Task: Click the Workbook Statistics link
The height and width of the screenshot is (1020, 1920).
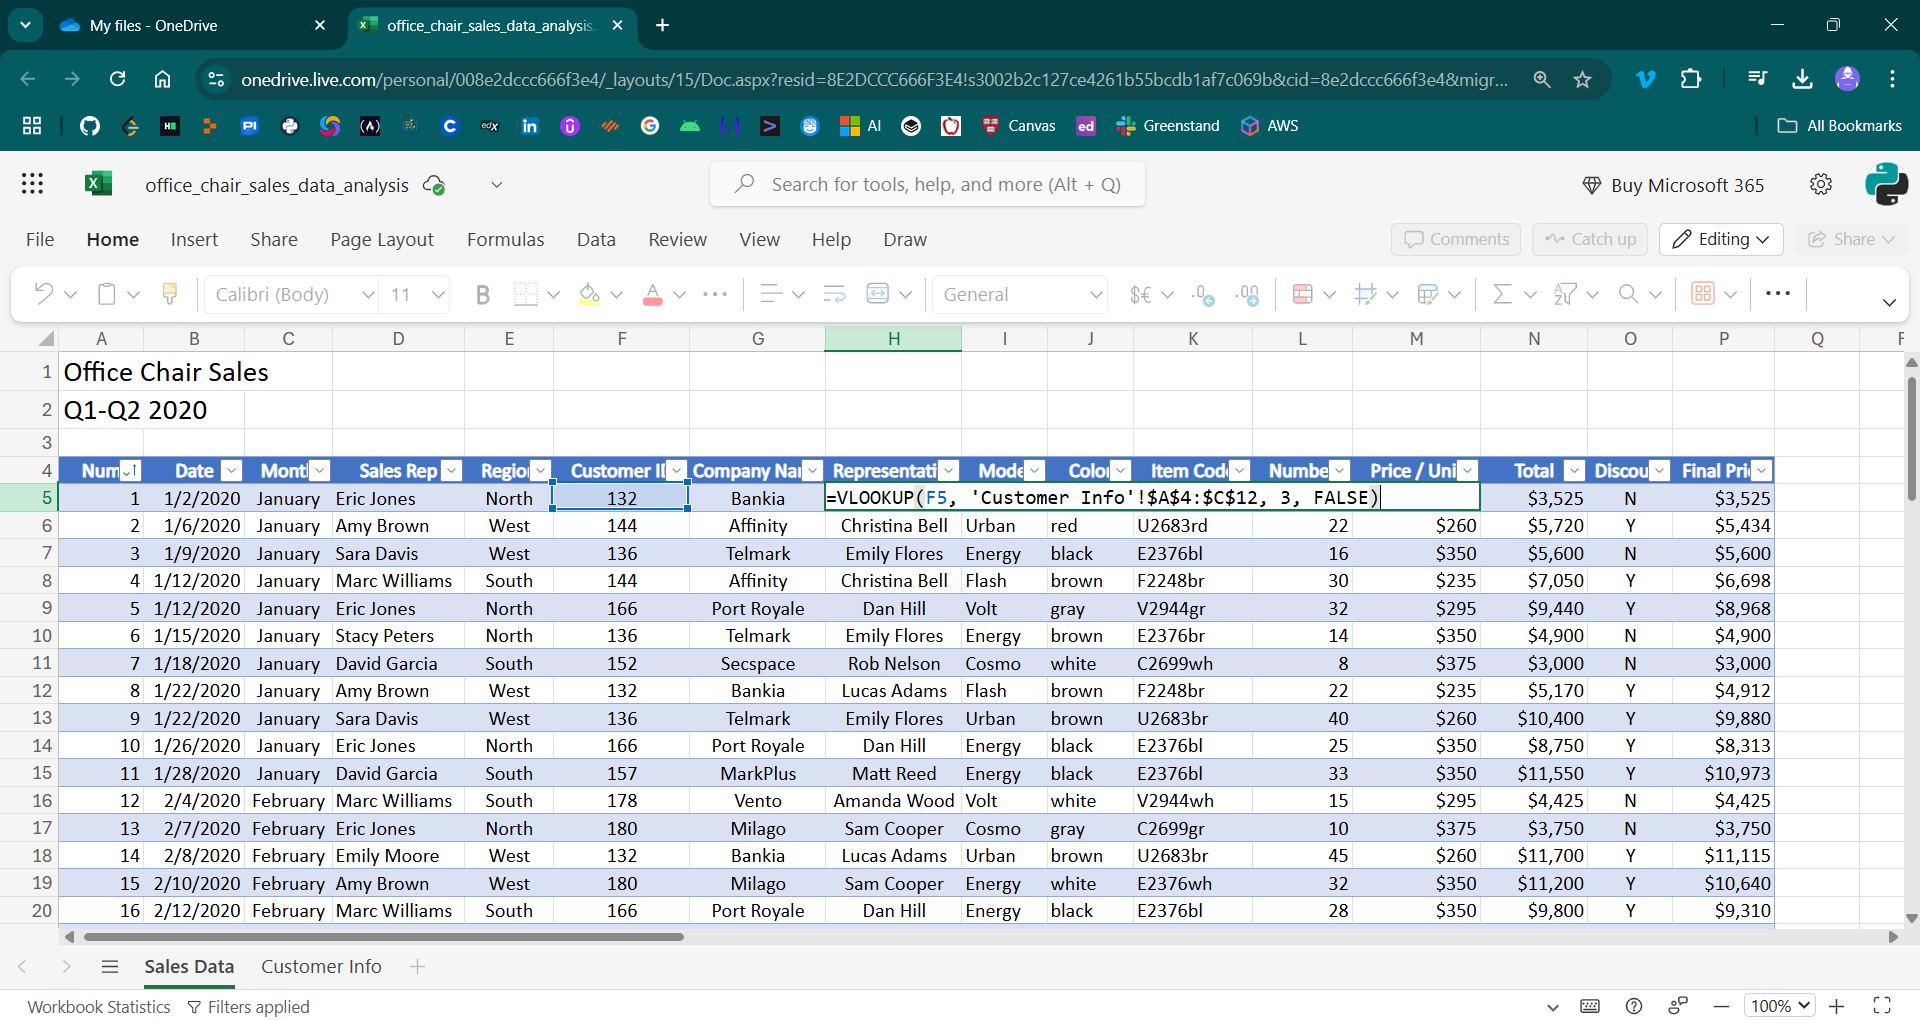Action: tap(99, 1007)
